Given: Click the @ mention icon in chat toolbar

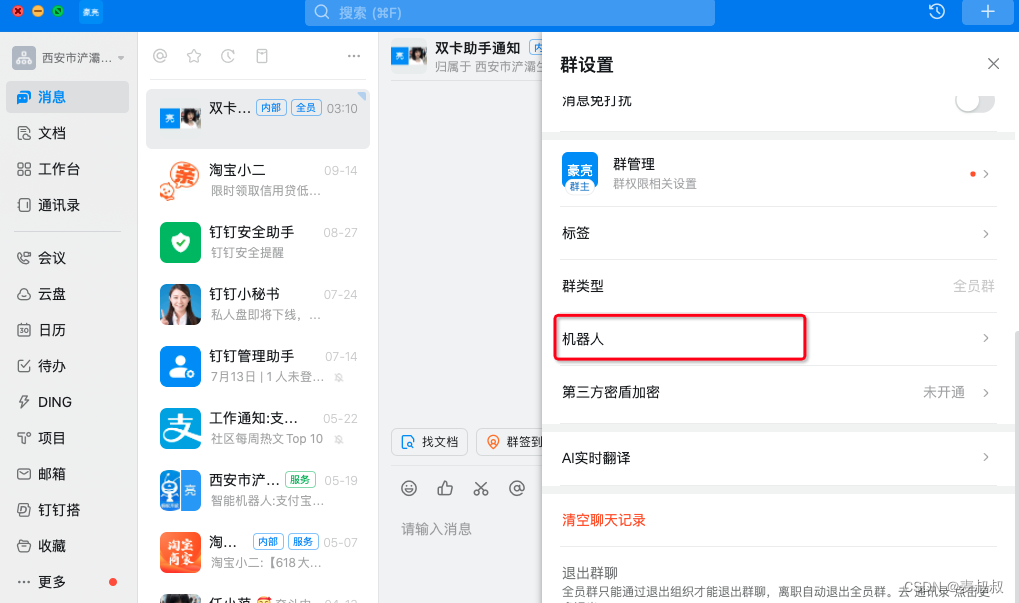Looking at the screenshot, I should click(517, 489).
